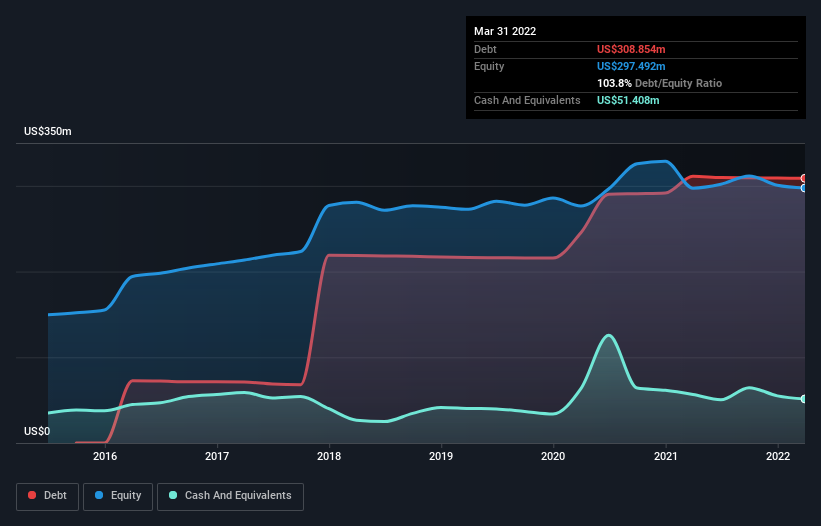The image size is (821, 526).
Task: Click the blue dot in Equity legend
Action: click(99, 495)
